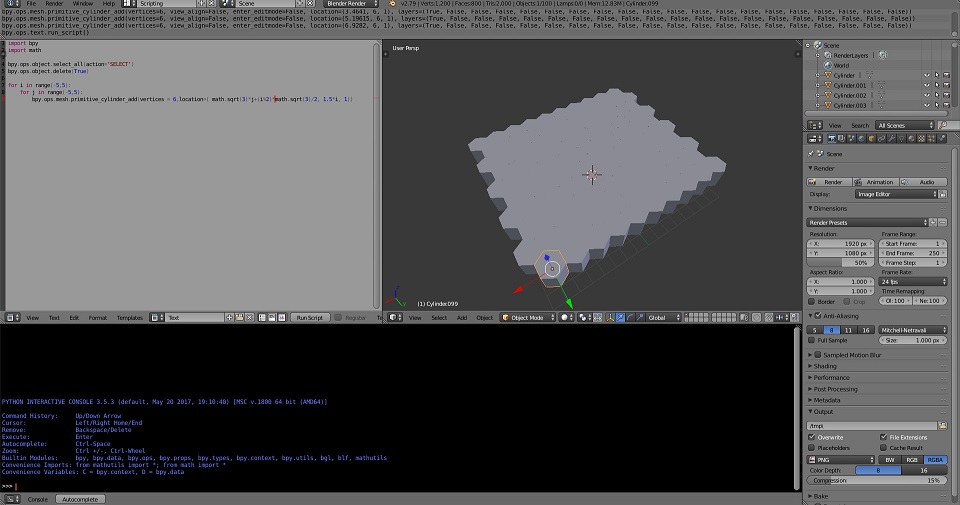The height and width of the screenshot is (505, 960).
Task: Toggle line numbers in text editor
Action: pyautogui.click(x=262, y=318)
